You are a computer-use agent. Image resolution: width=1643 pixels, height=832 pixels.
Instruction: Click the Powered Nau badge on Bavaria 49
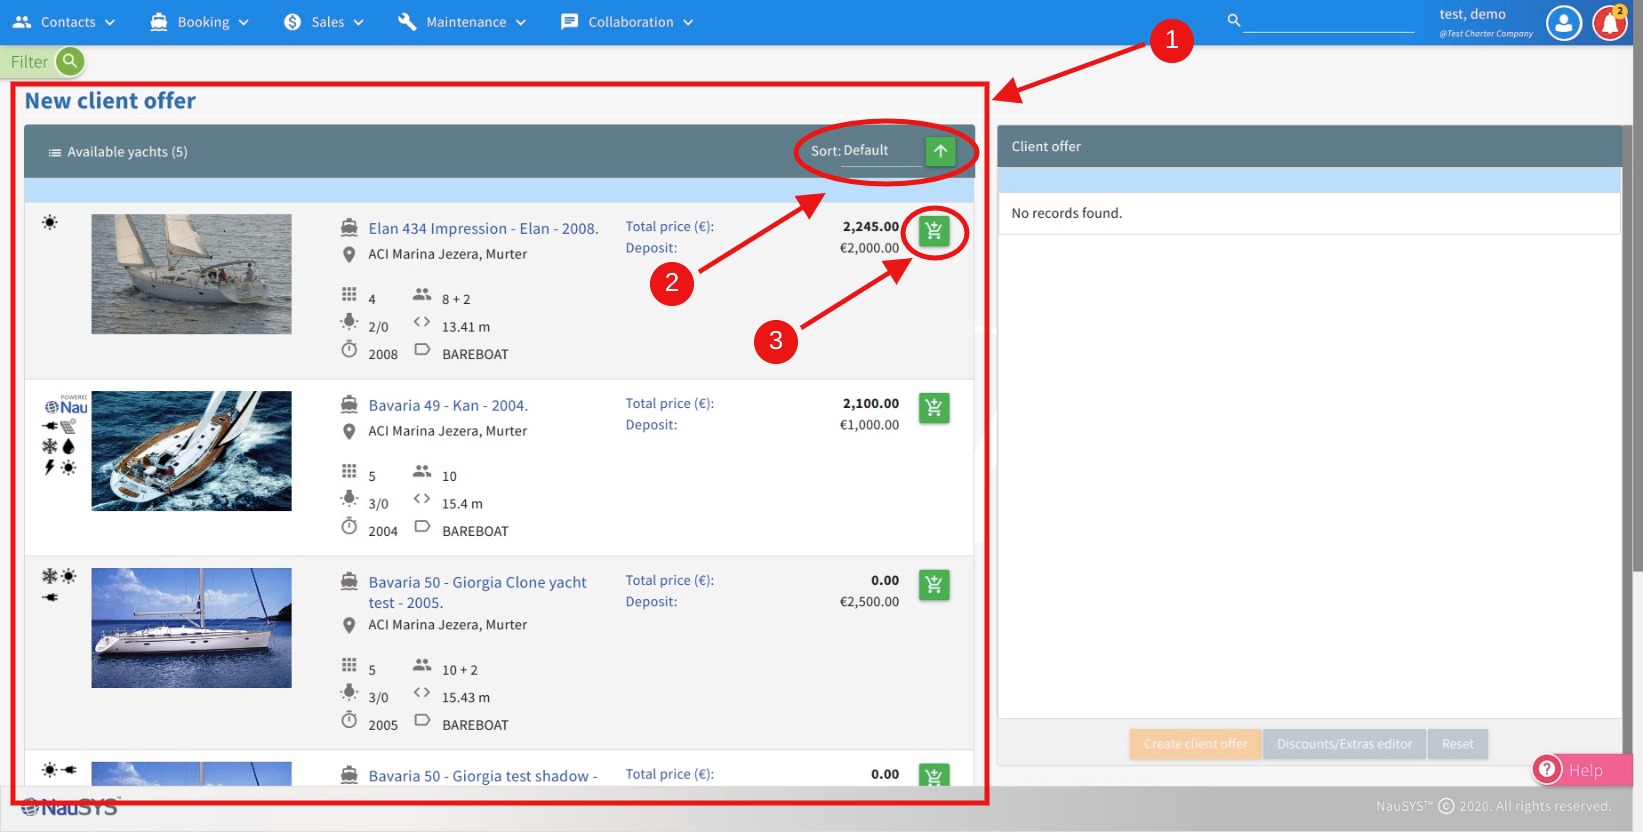66,404
